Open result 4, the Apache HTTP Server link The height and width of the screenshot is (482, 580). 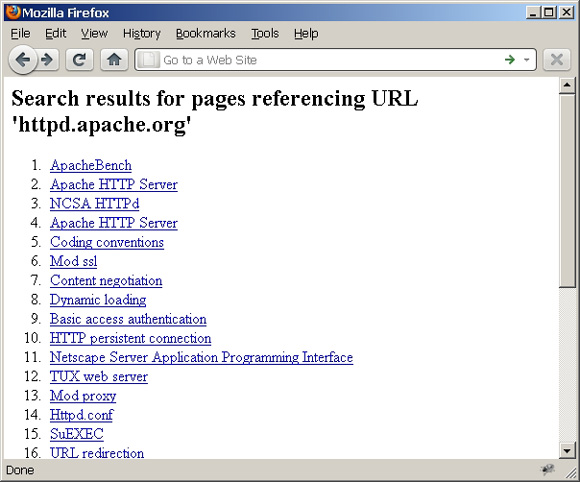(x=114, y=223)
